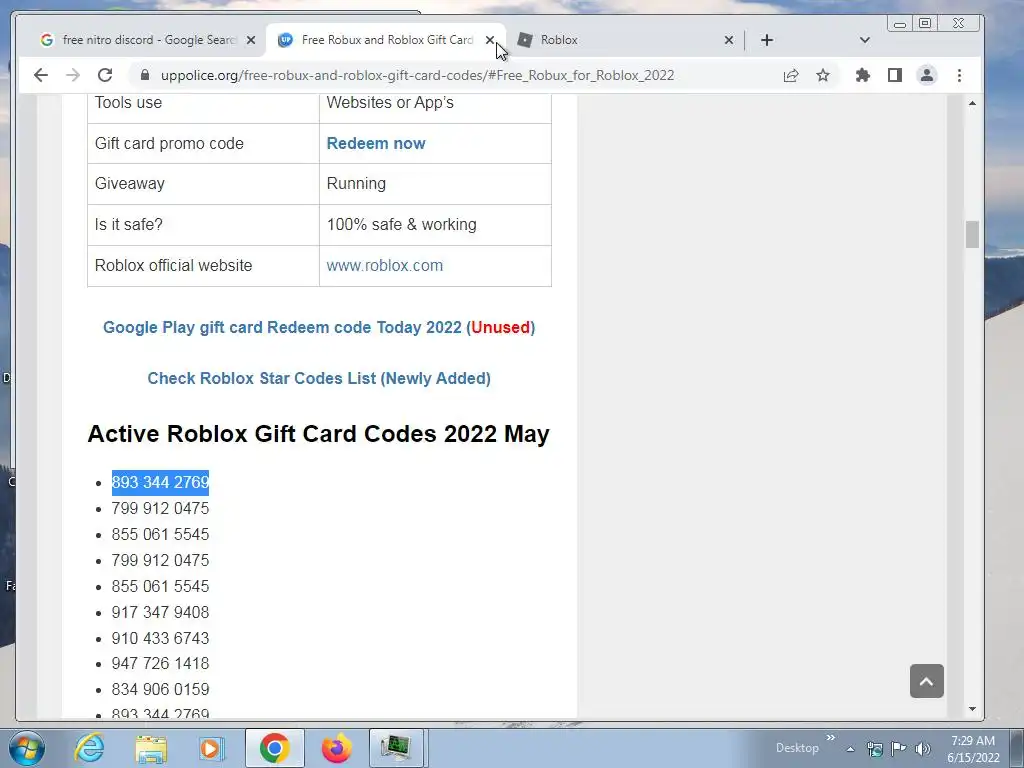Screen dimensions: 1024x768
Task: Click the browser forward arrow
Action: tap(72, 75)
